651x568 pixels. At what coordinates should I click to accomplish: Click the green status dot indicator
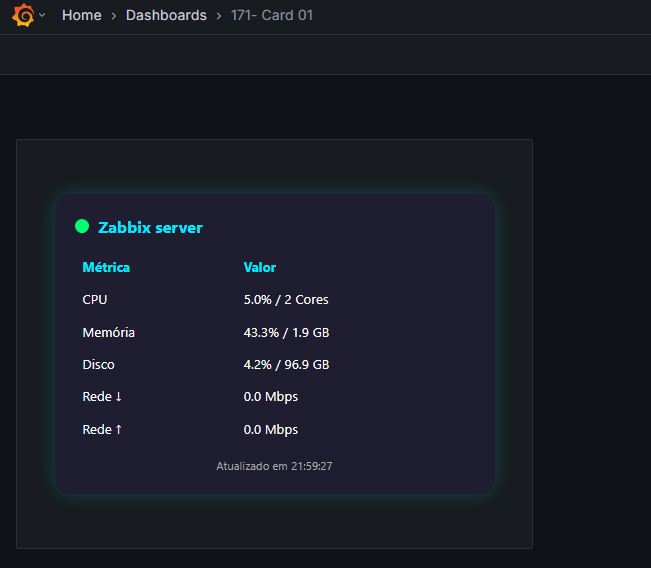pos(82,226)
